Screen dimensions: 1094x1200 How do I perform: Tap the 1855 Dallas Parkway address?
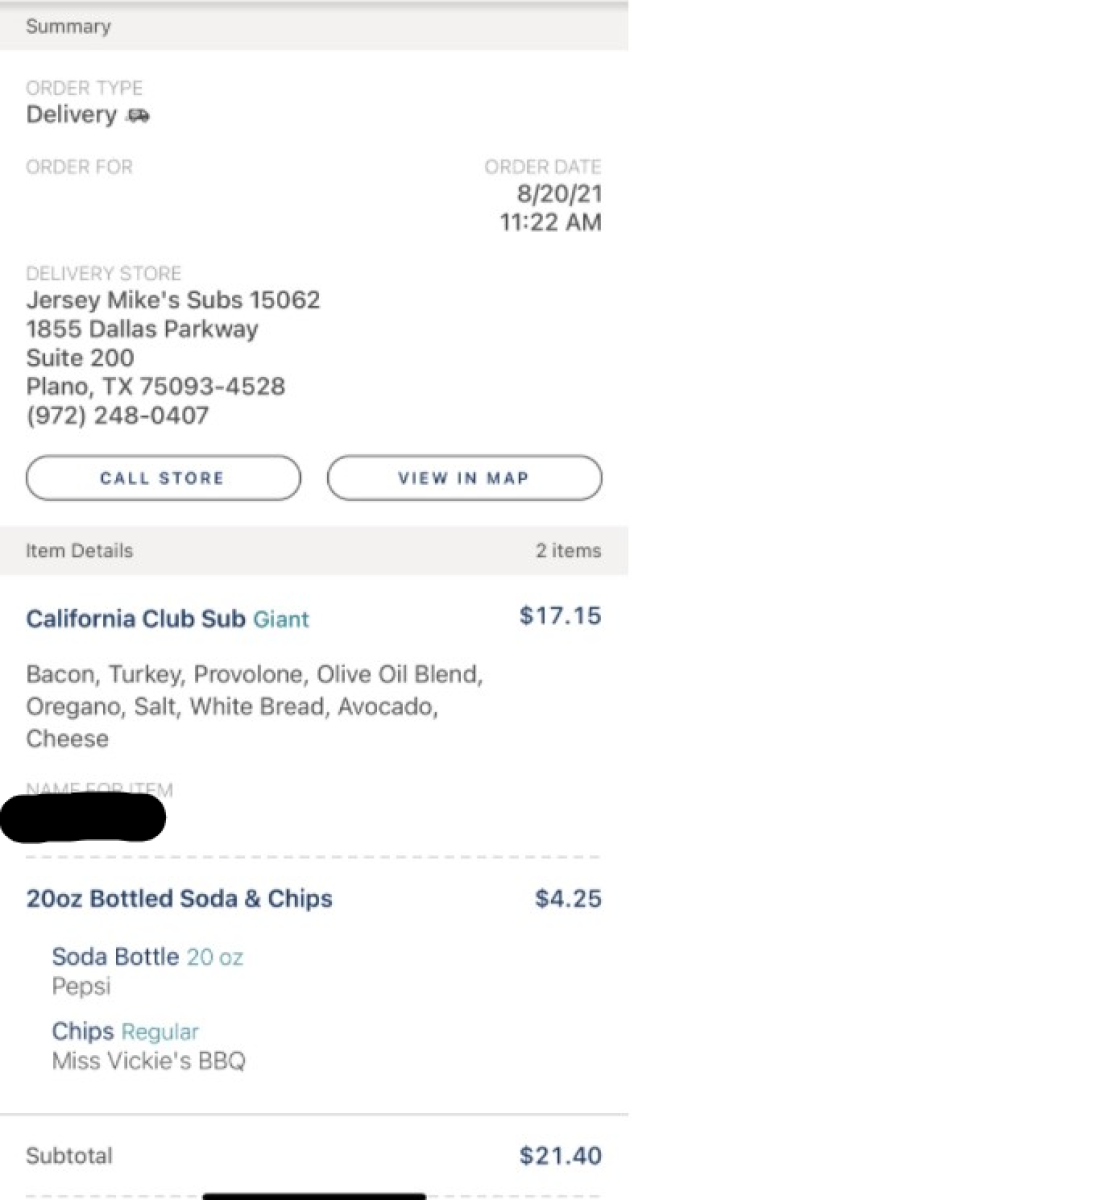point(142,329)
